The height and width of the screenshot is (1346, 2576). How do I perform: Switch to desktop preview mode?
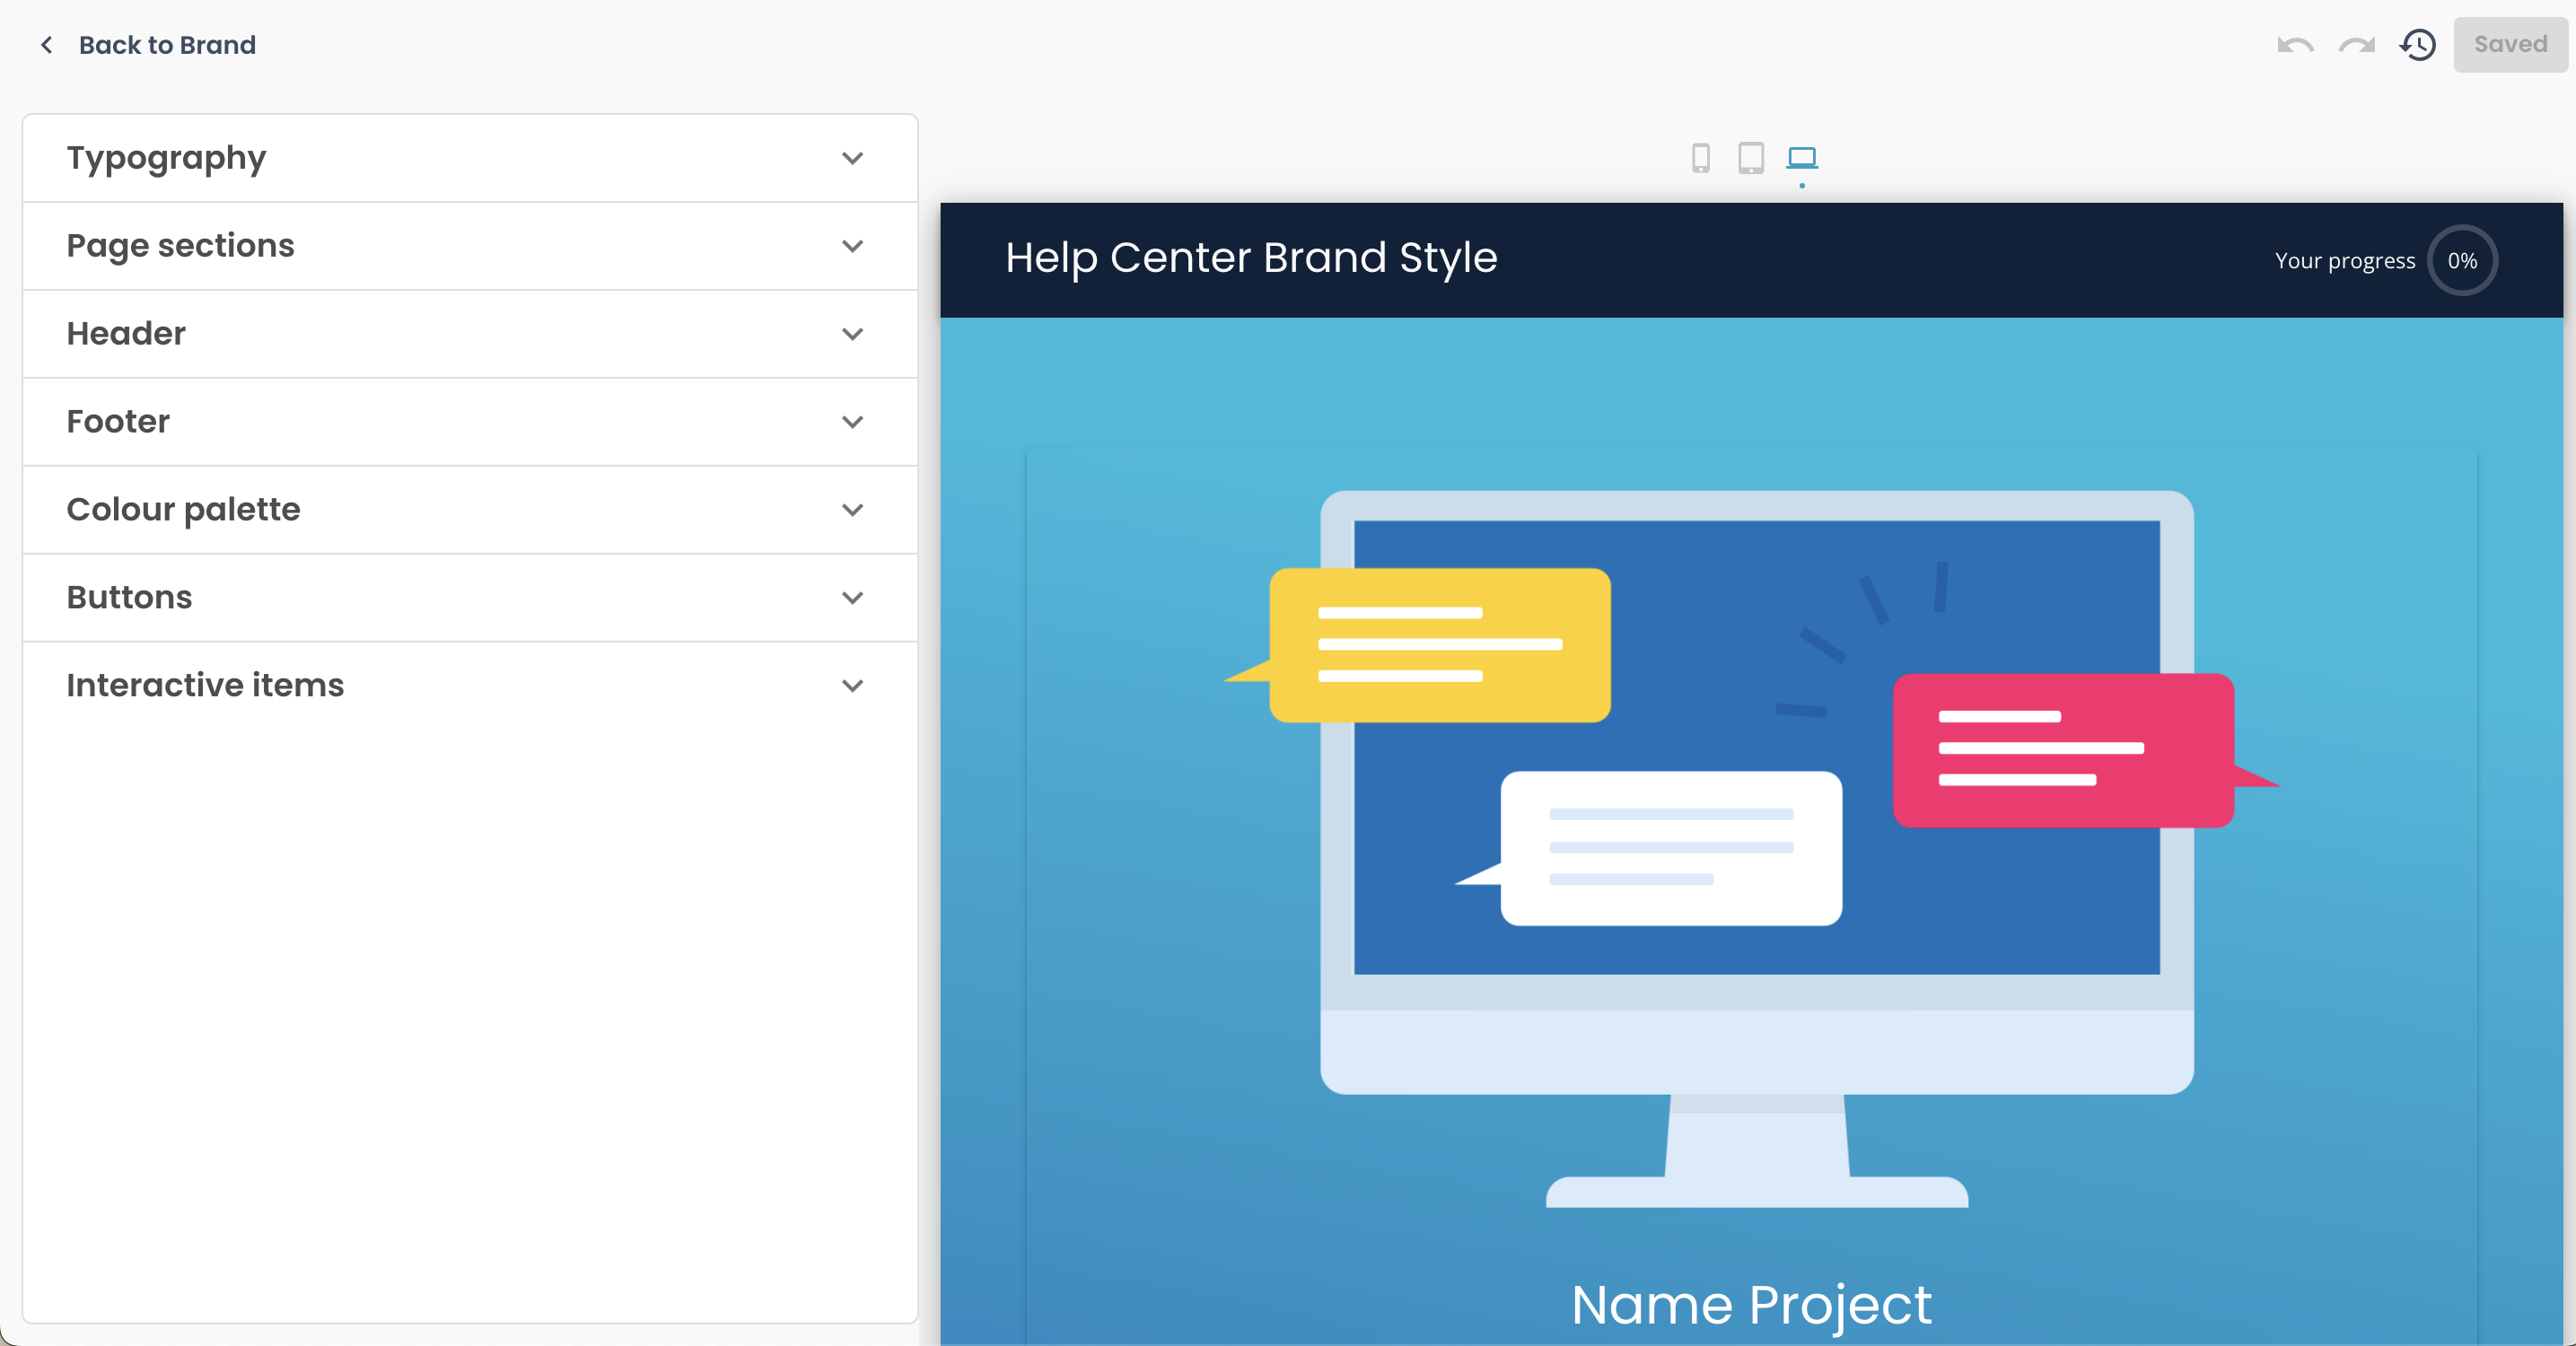coord(1802,158)
